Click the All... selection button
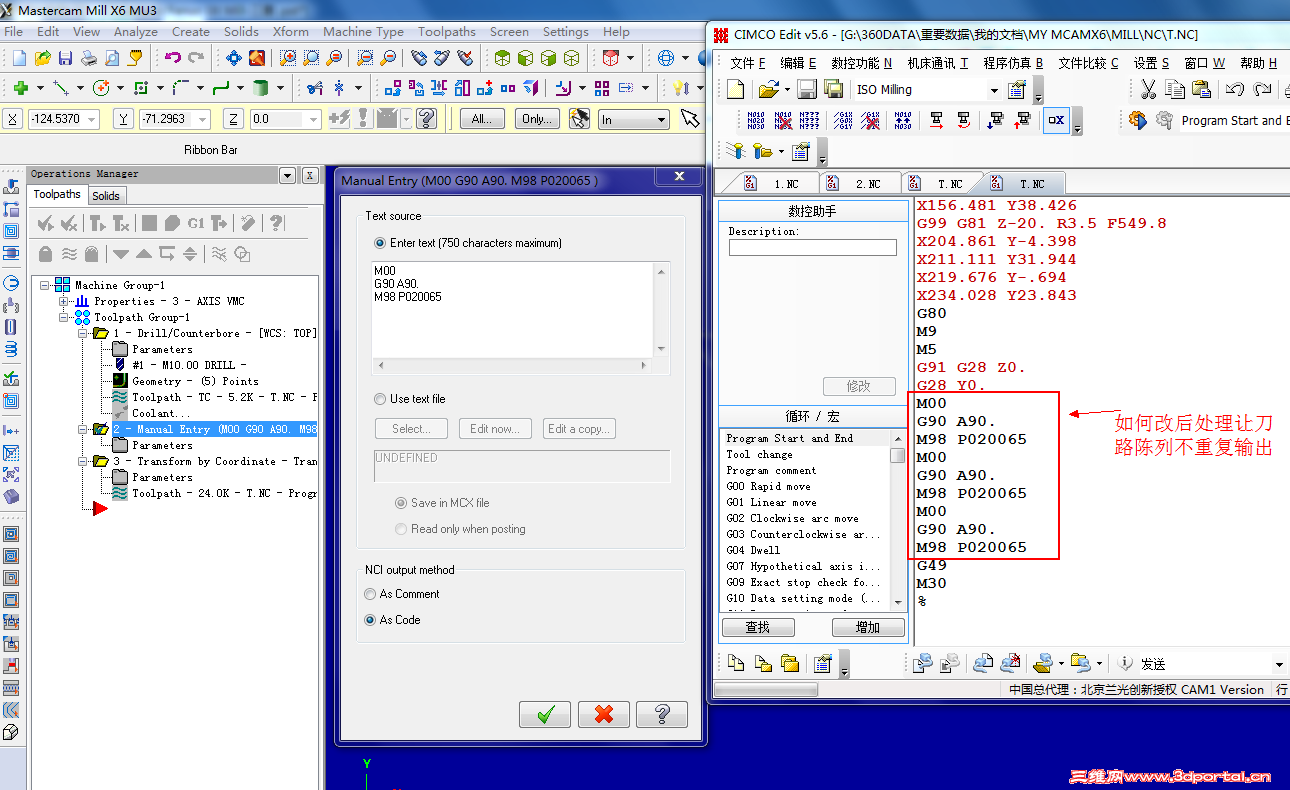The image size is (1290, 790). pos(482,119)
